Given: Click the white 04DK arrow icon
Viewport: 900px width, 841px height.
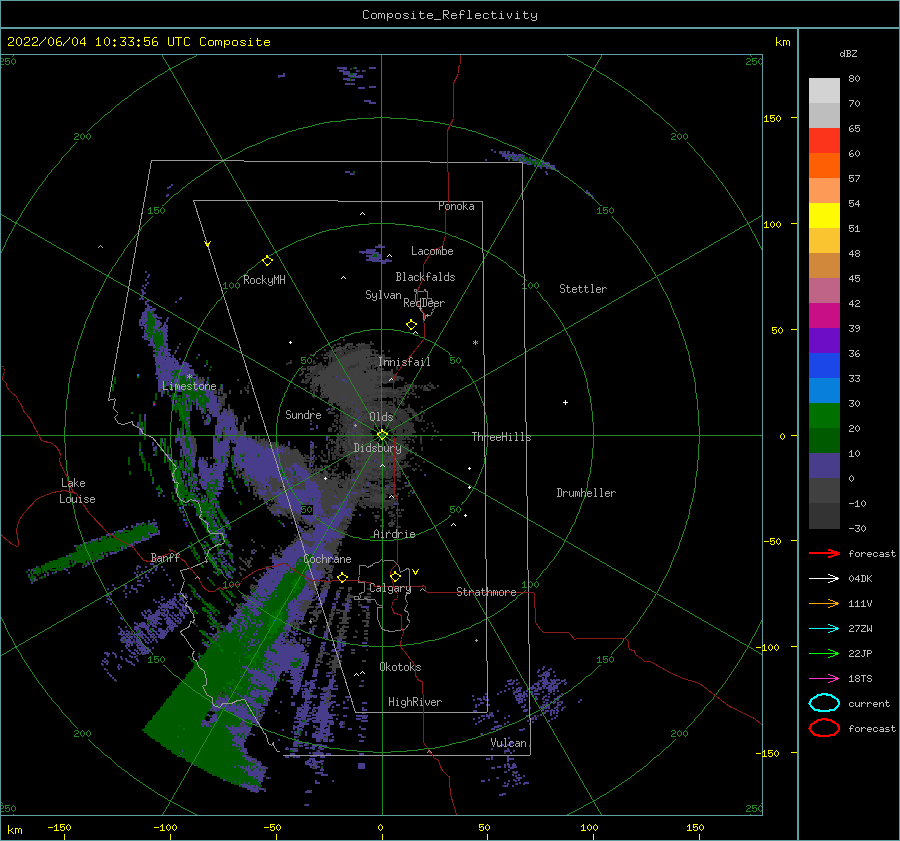Looking at the screenshot, I should coord(824,578).
